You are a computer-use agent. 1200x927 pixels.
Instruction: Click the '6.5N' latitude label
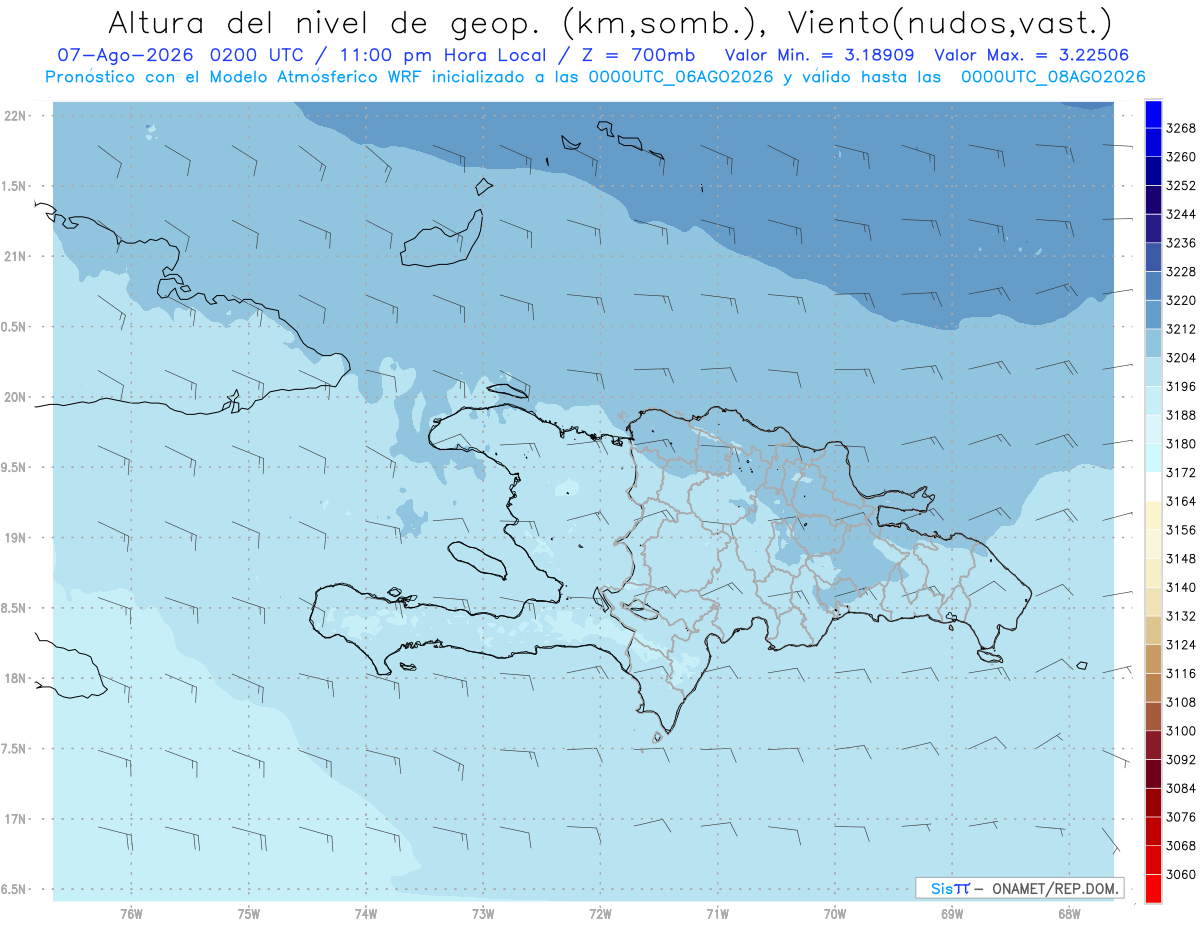(x=14, y=889)
